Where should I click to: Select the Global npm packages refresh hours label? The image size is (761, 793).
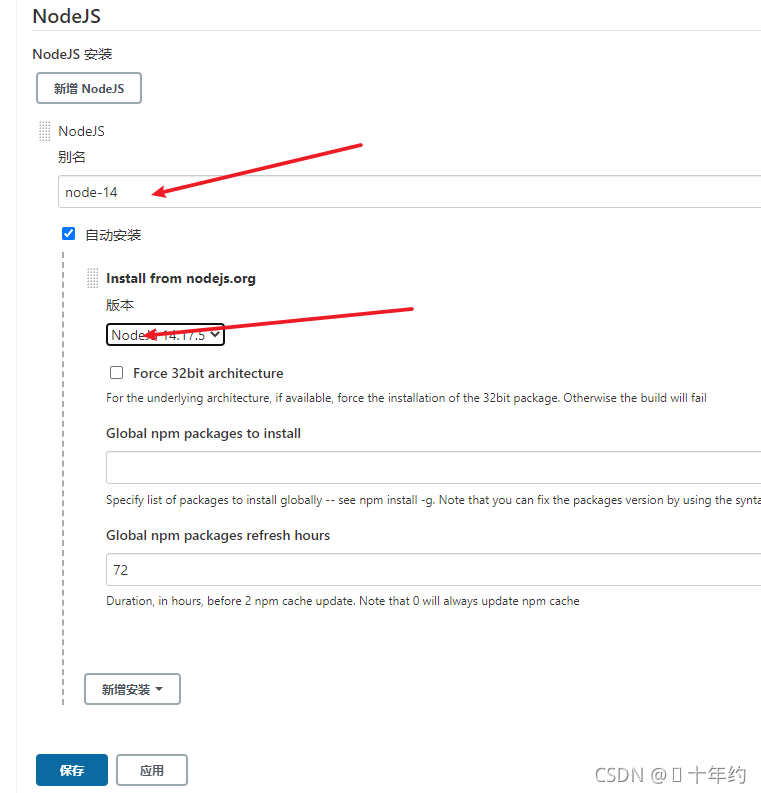218,535
